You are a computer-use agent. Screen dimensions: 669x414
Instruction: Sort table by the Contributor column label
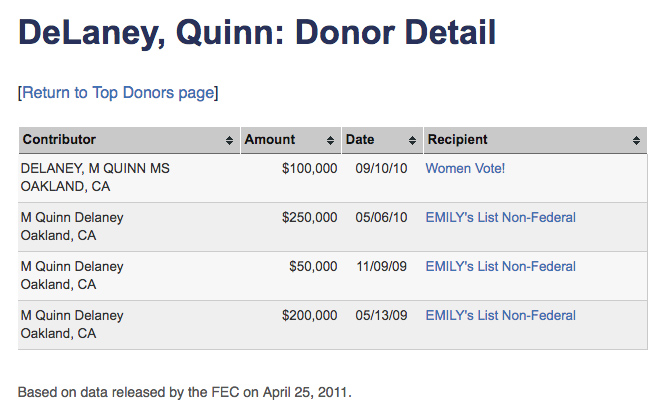pyautogui.click(x=60, y=140)
